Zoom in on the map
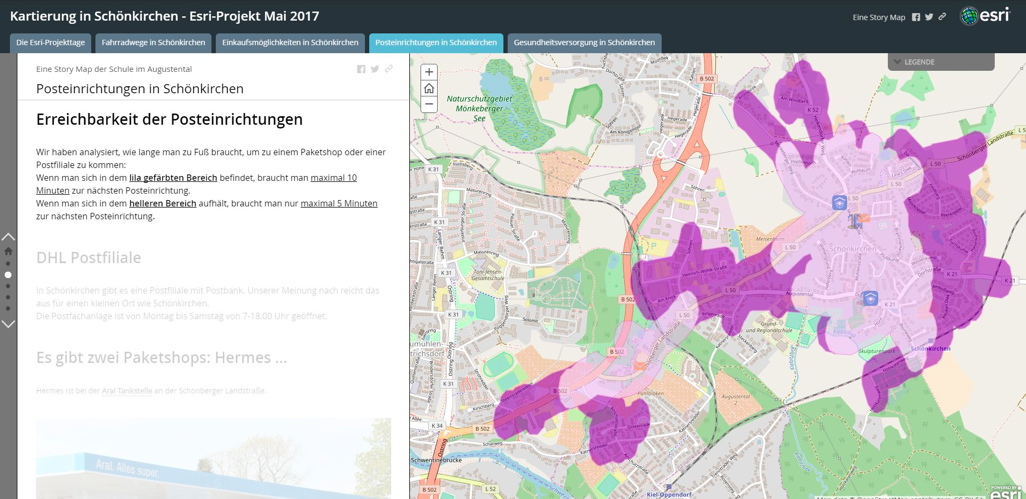Screen dimensions: 1026x499 click(429, 72)
